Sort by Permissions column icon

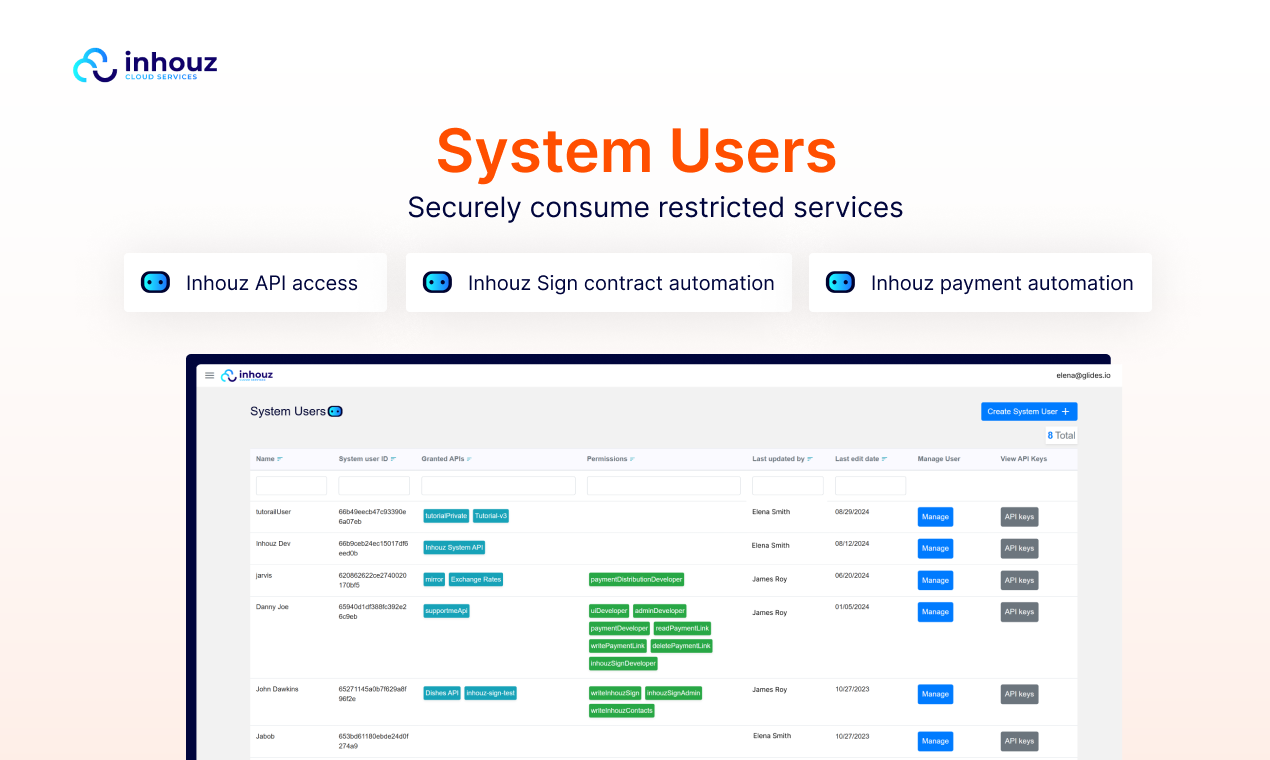(x=632, y=459)
